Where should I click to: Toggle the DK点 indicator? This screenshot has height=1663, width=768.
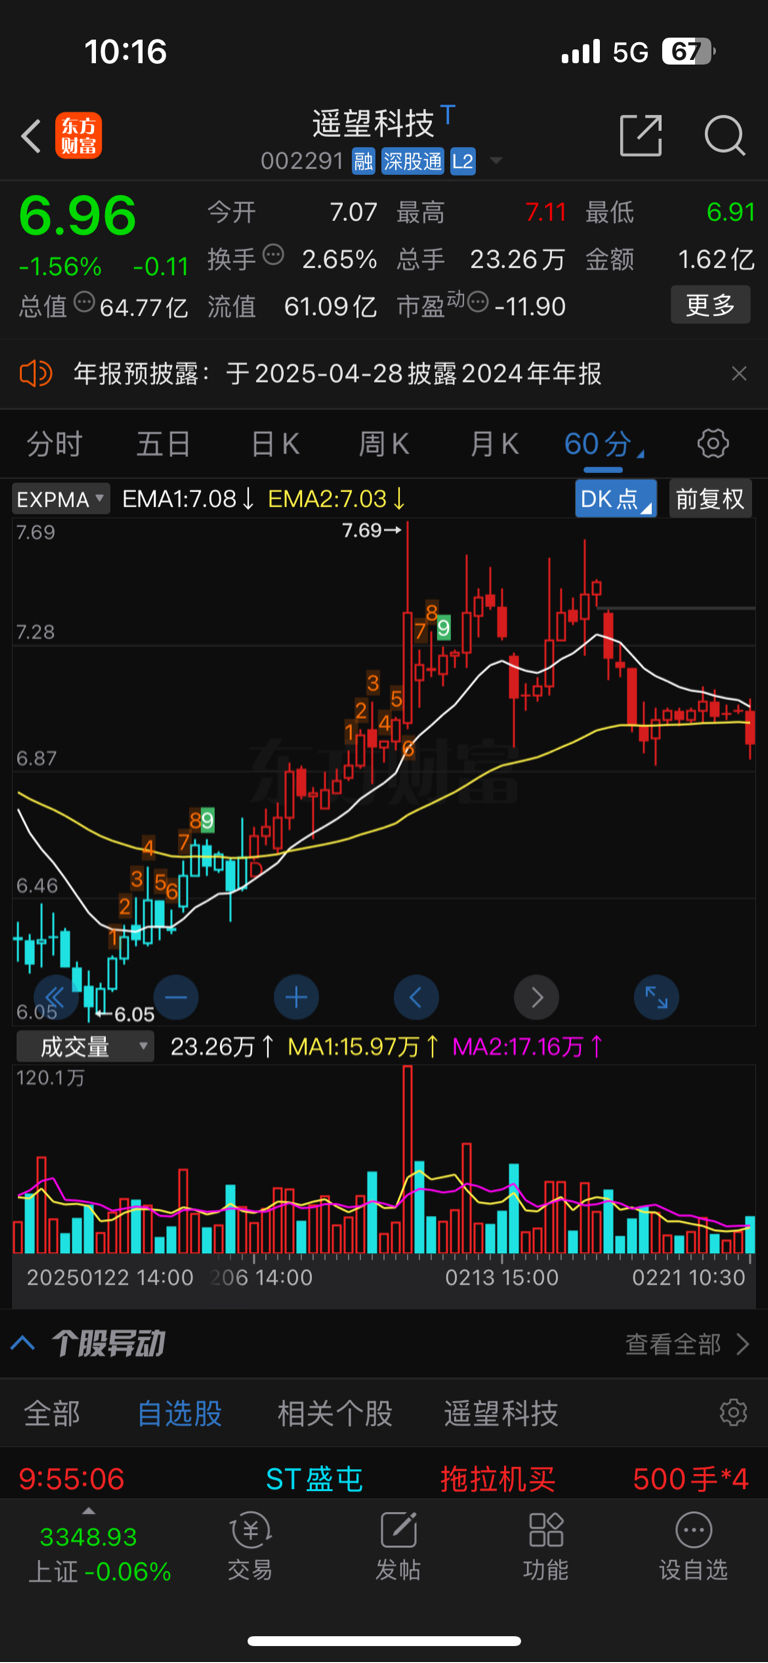click(615, 499)
